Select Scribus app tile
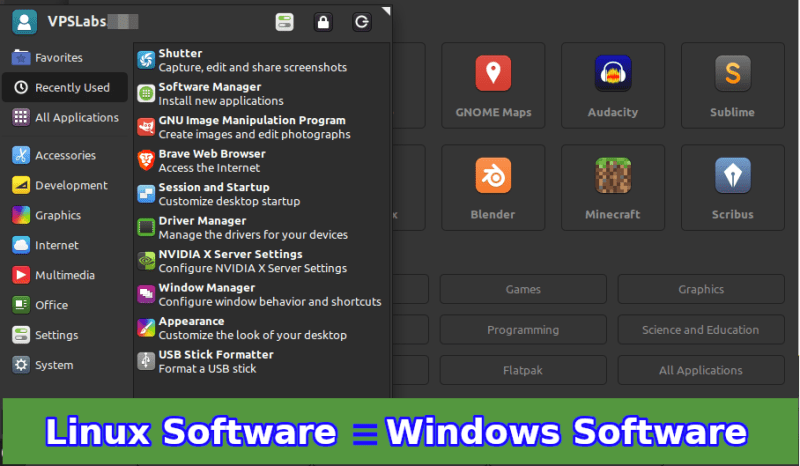The image size is (800, 466). [x=733, y=187]
